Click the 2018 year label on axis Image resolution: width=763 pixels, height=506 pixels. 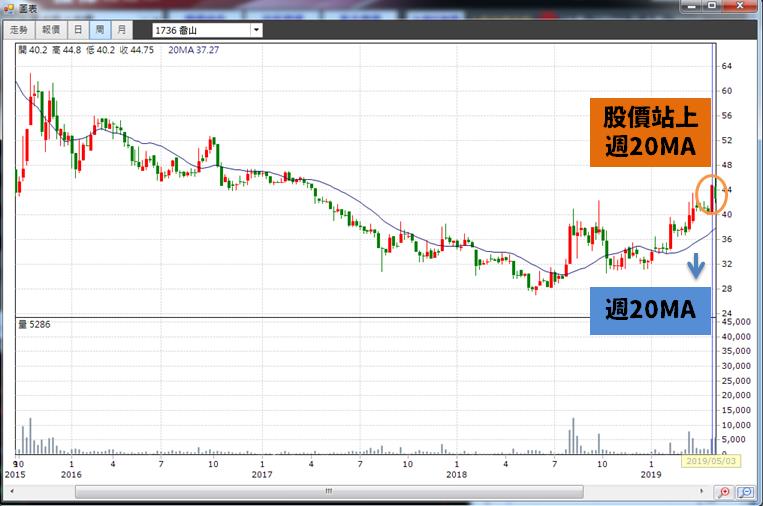[456, 474]
